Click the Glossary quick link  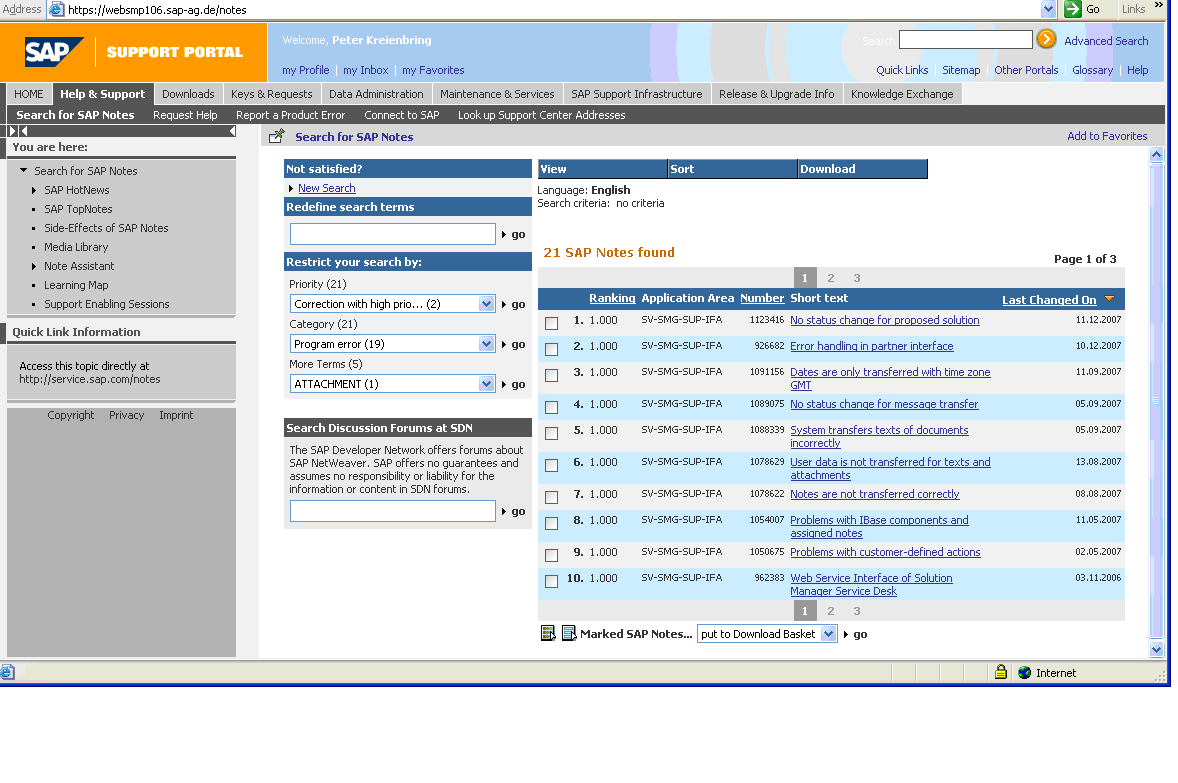click(1092, 70)
